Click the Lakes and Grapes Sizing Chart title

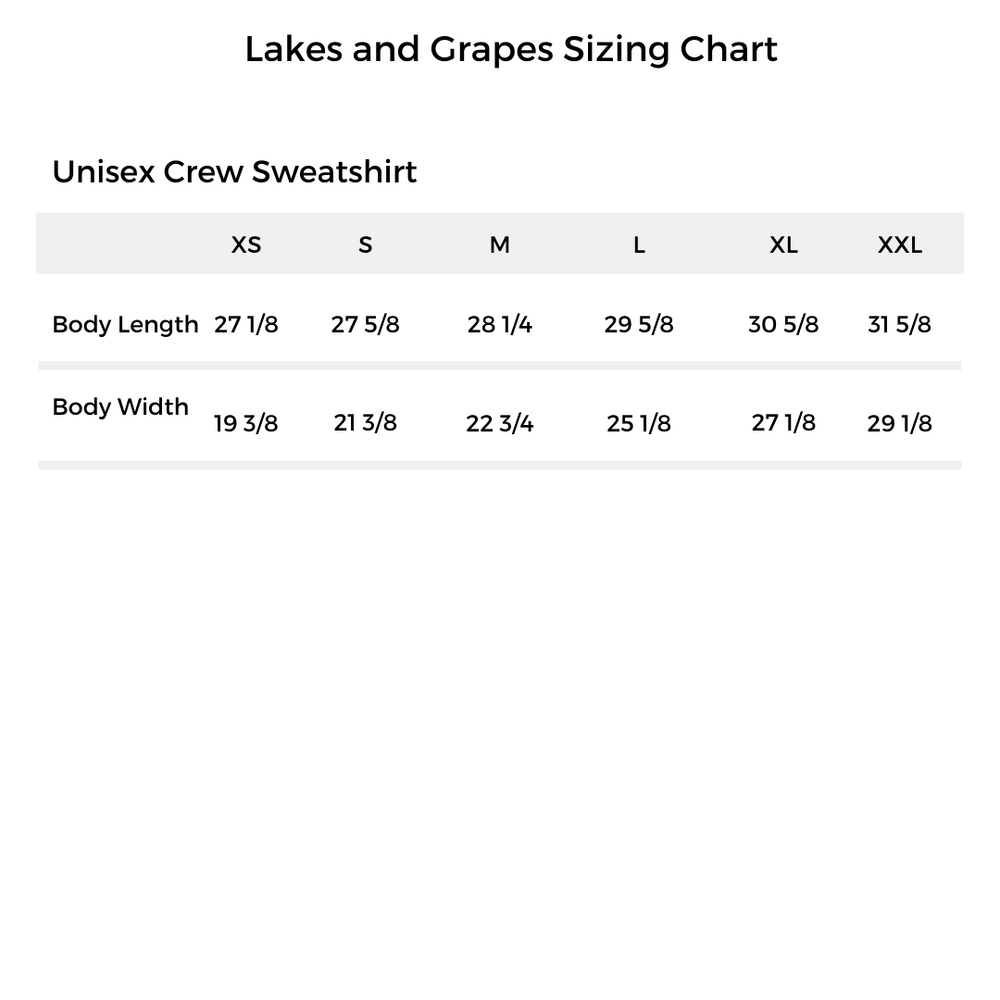click(511, 49)
